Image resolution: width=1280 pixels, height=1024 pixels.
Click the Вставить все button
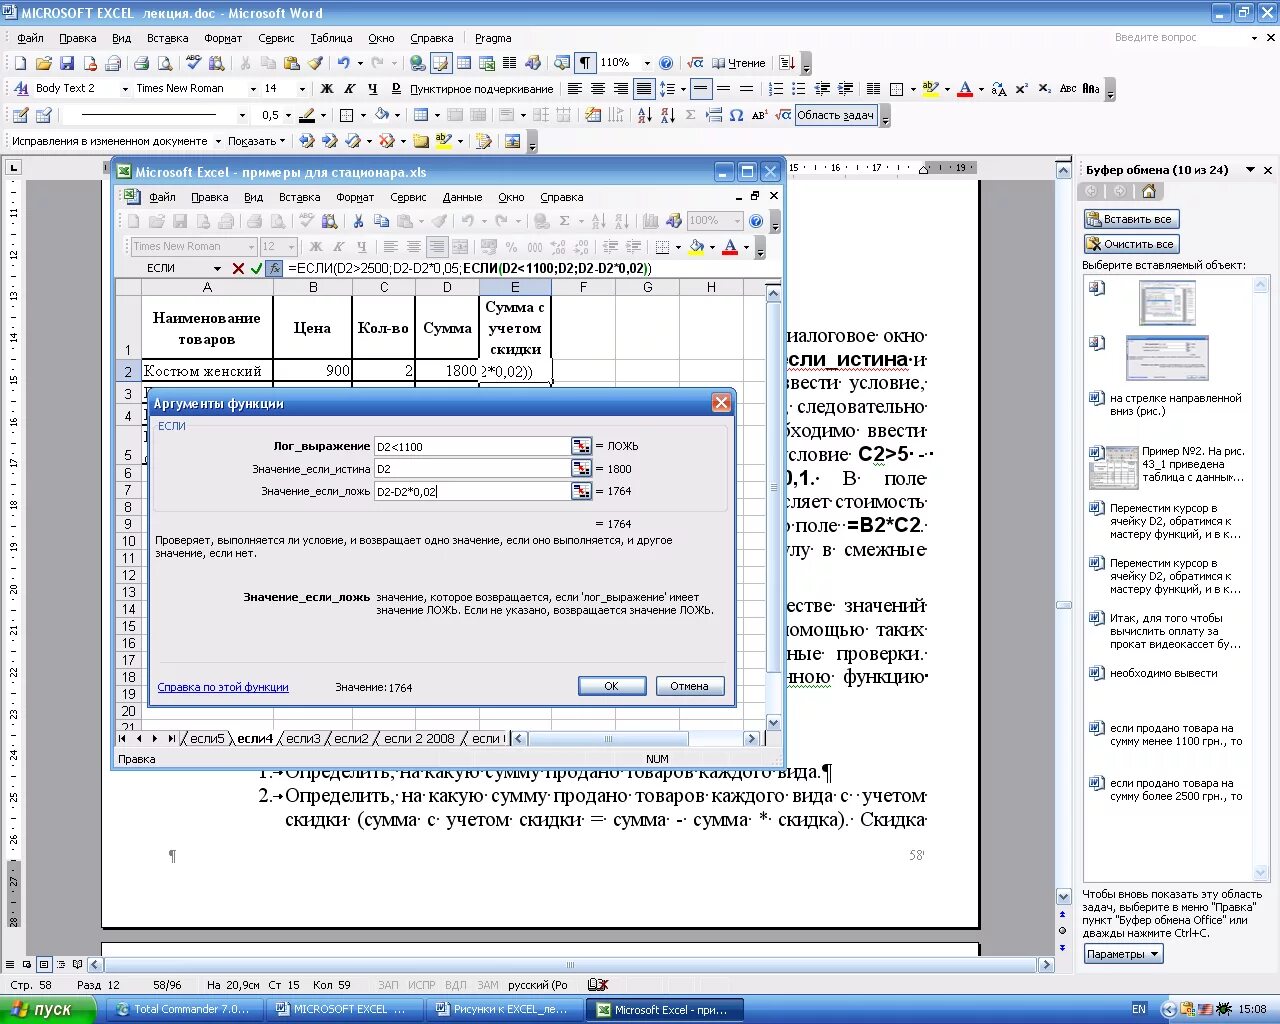tap(1132, 219)
